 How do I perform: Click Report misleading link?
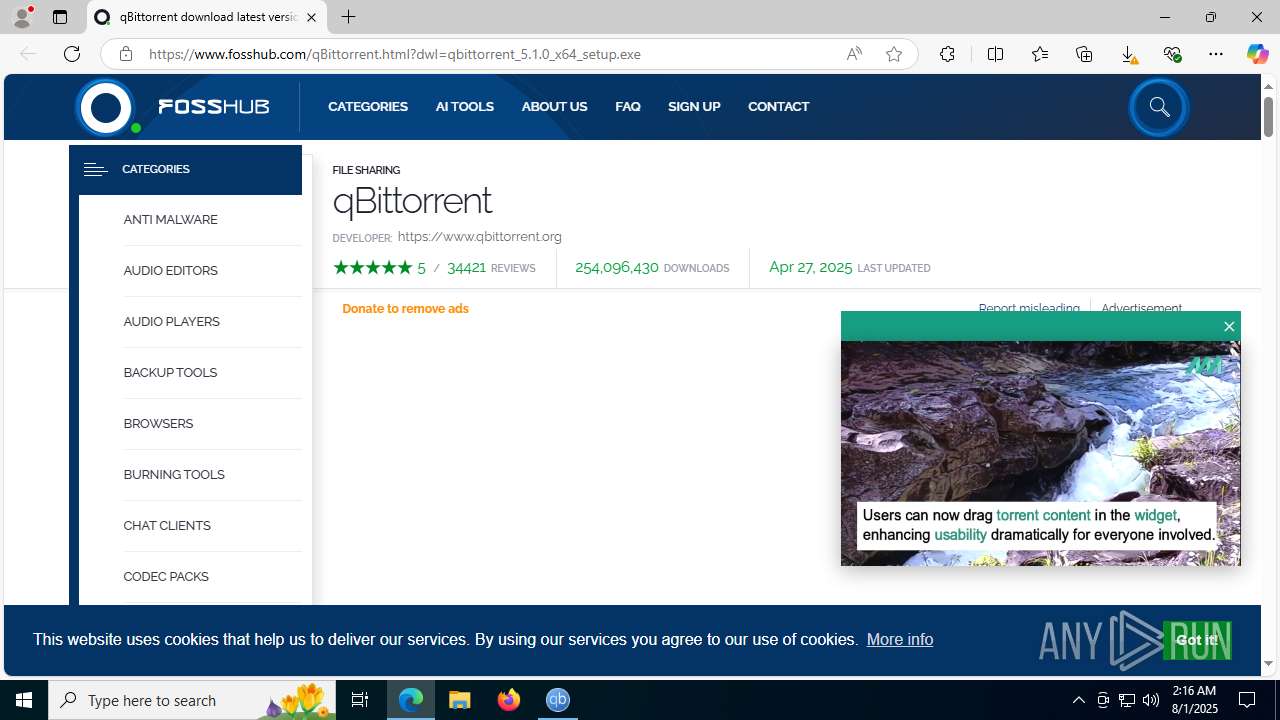[1029, 308]
